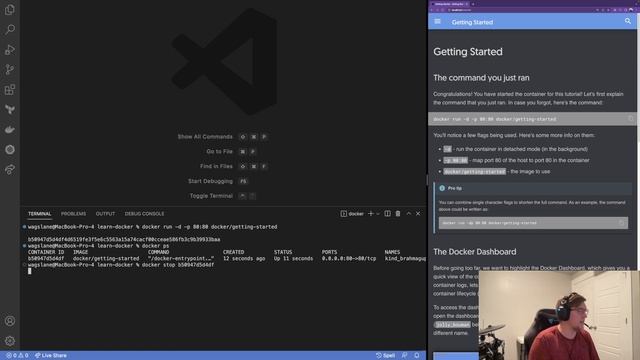Click 'Go to File' on welcome screen
Image resolution: width=640 pixels, height=360 pixels.
[219, 151]
